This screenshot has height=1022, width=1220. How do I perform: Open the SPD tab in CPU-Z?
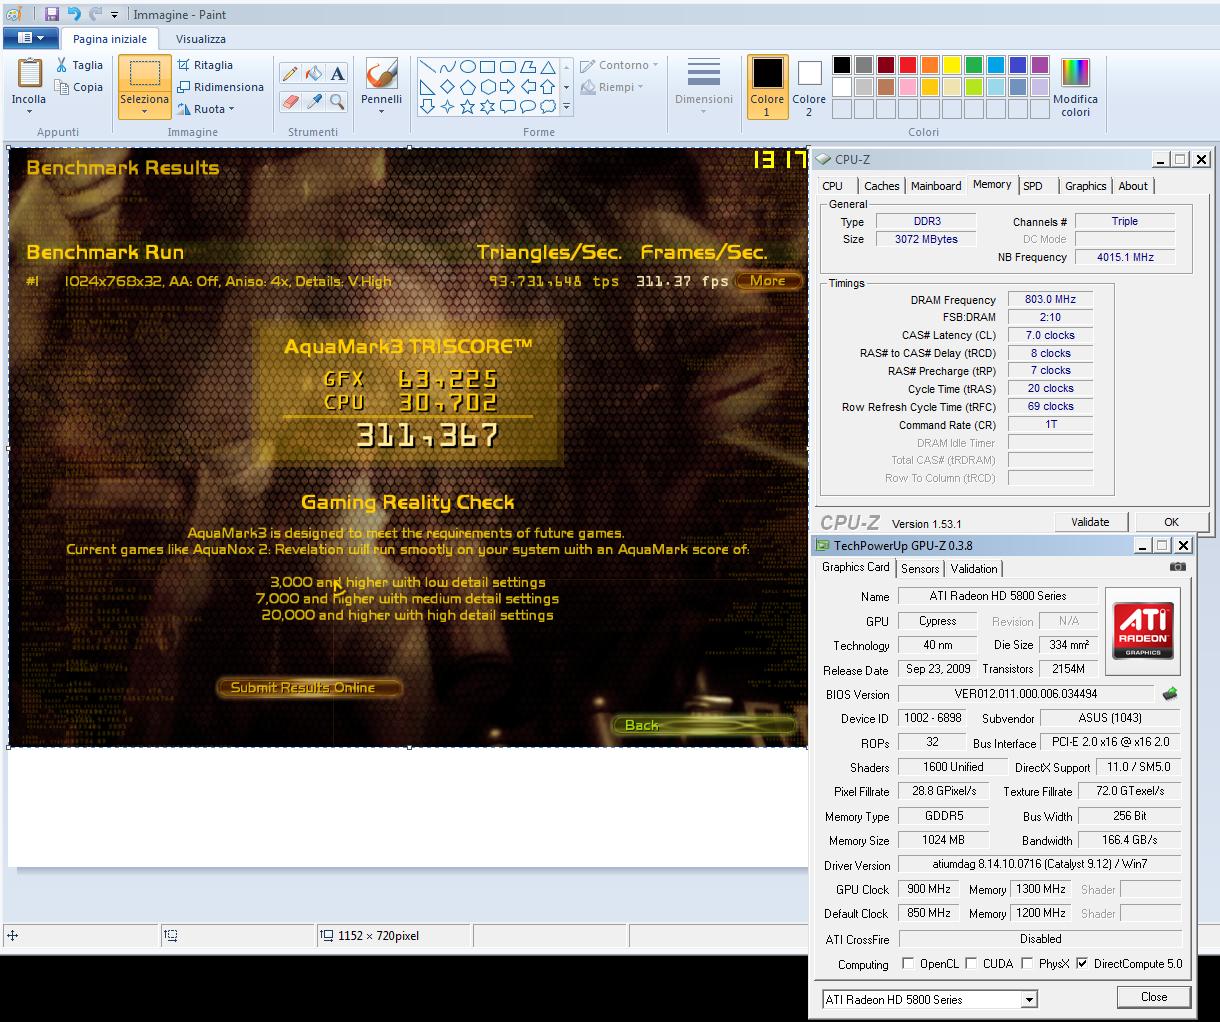[1033, 186]
